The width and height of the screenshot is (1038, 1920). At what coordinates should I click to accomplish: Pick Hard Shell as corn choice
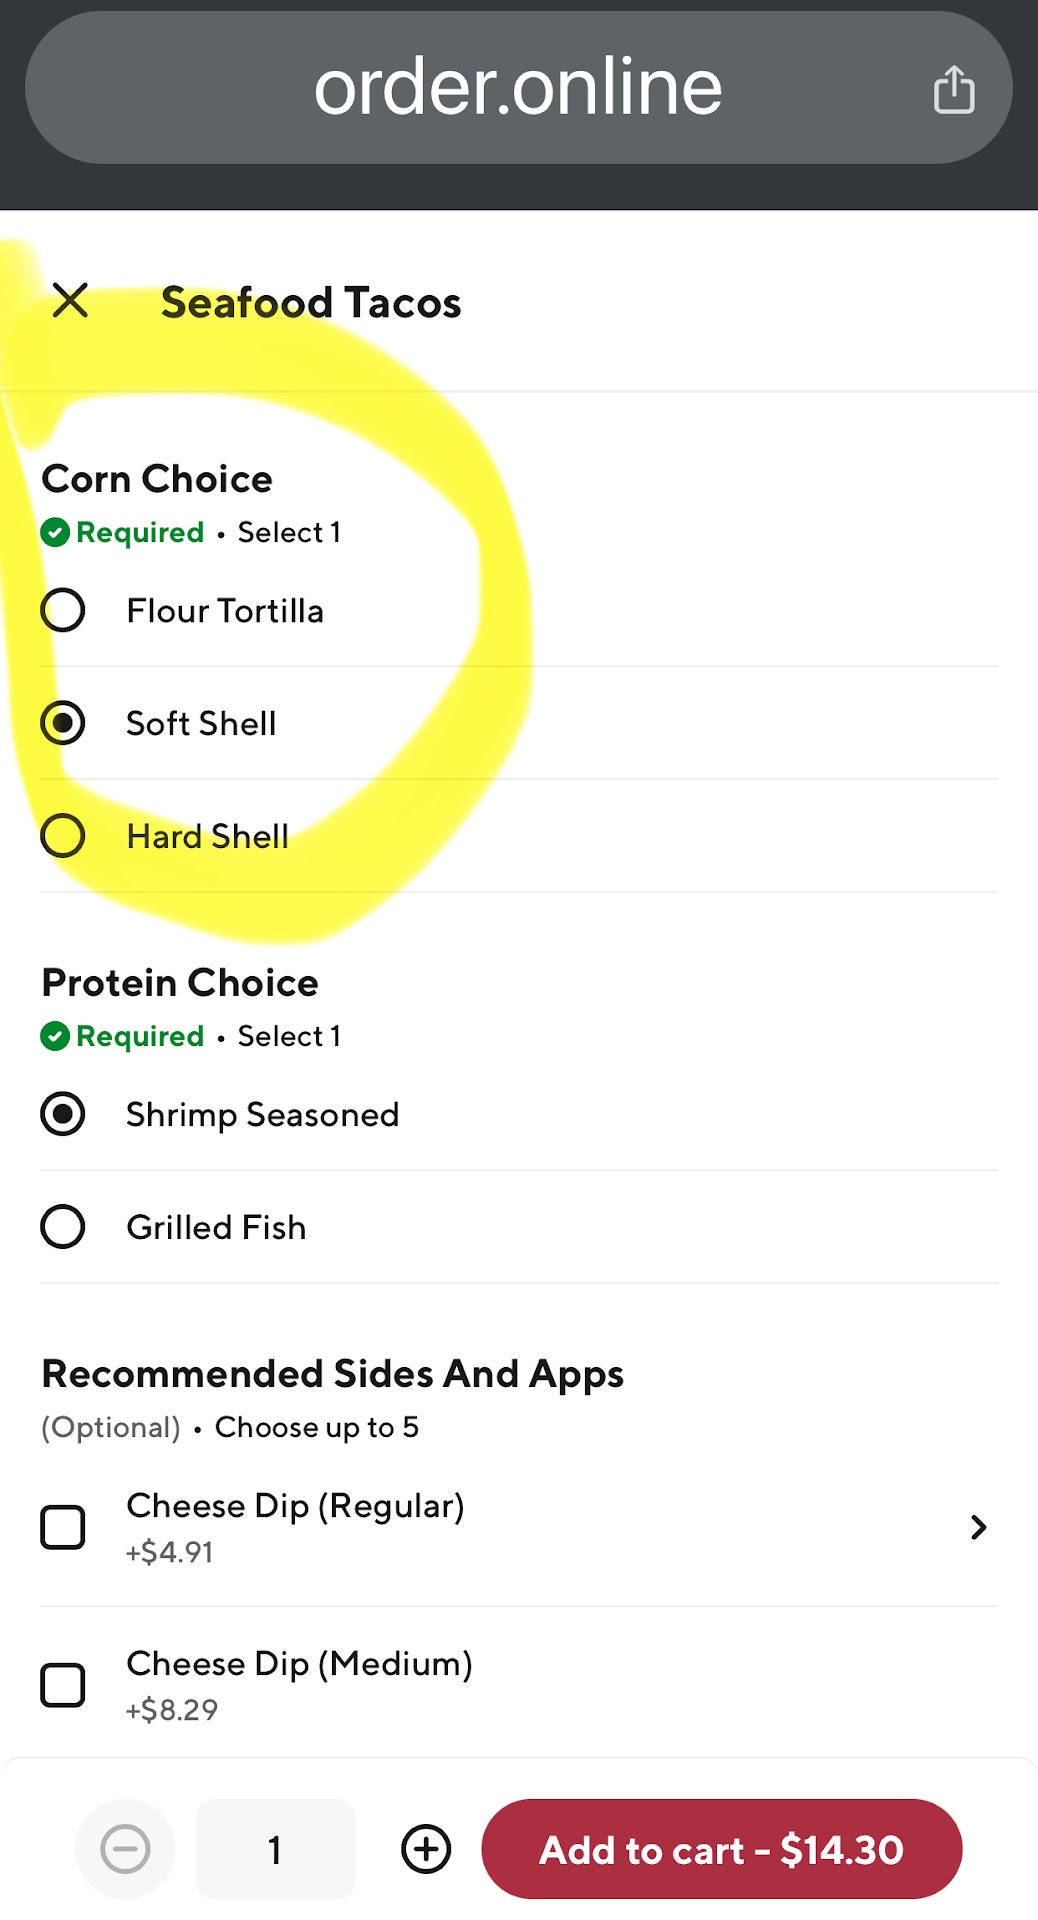63,836
